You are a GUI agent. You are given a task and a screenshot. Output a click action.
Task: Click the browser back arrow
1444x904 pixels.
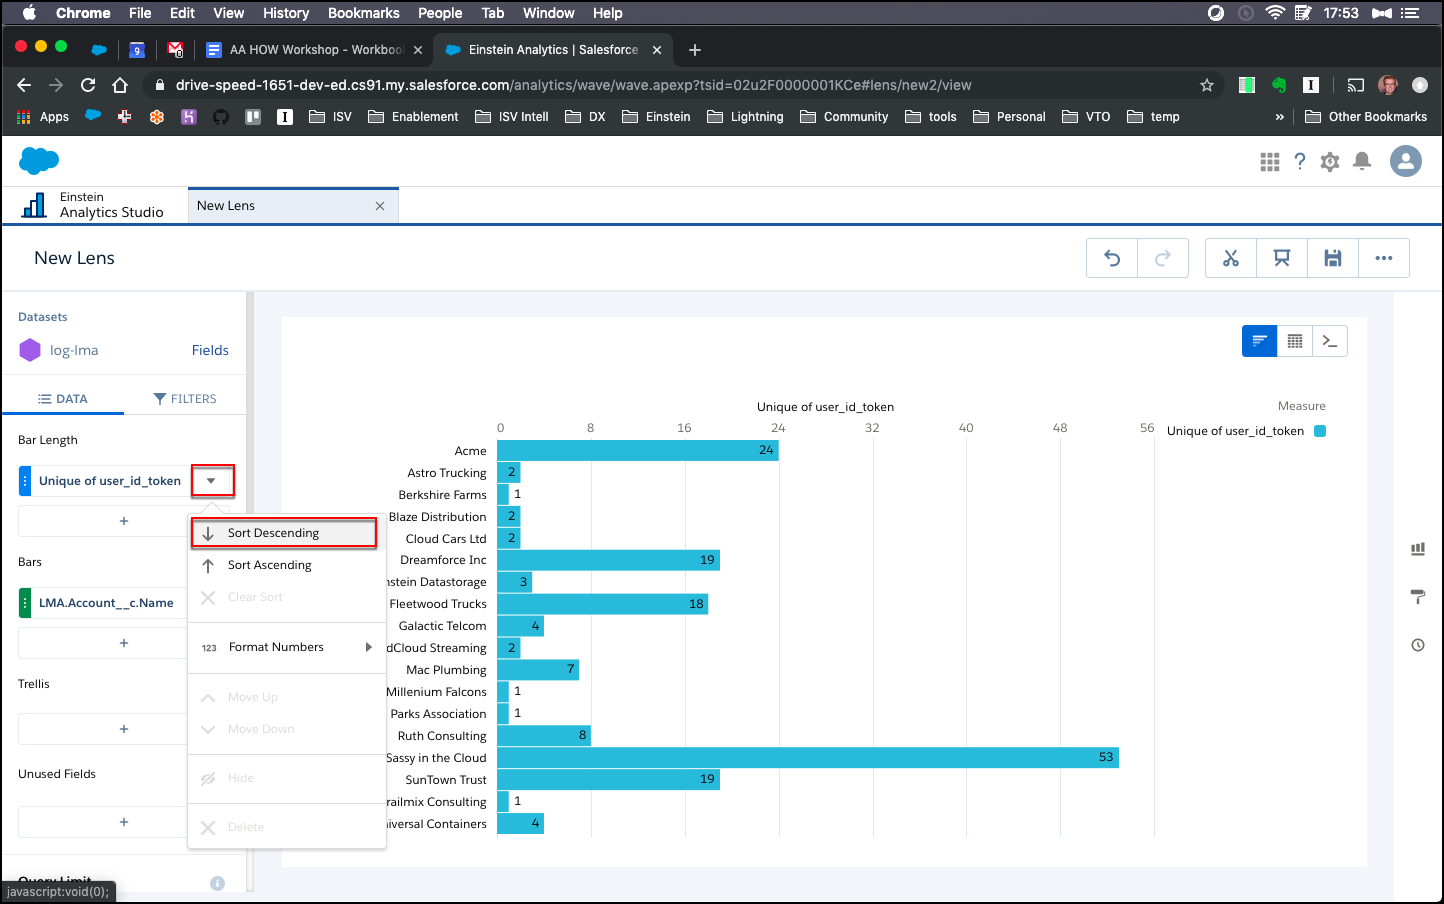click(24, 85)
